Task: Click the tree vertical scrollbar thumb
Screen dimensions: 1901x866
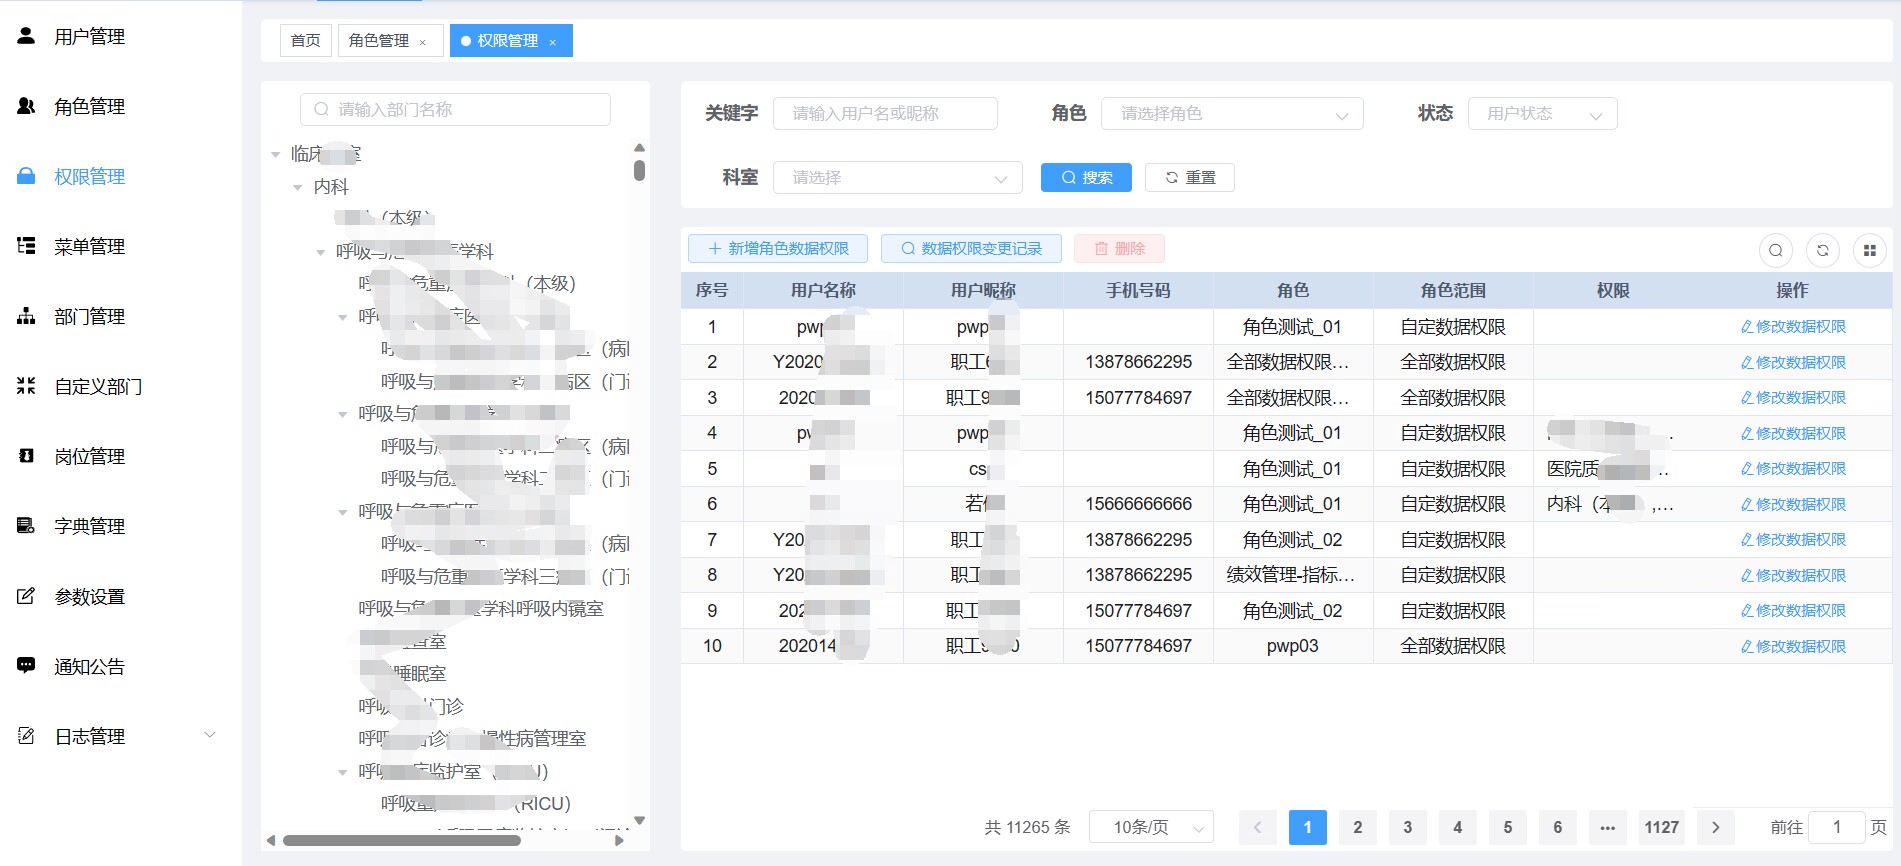Action: click(x=639, y=170)
